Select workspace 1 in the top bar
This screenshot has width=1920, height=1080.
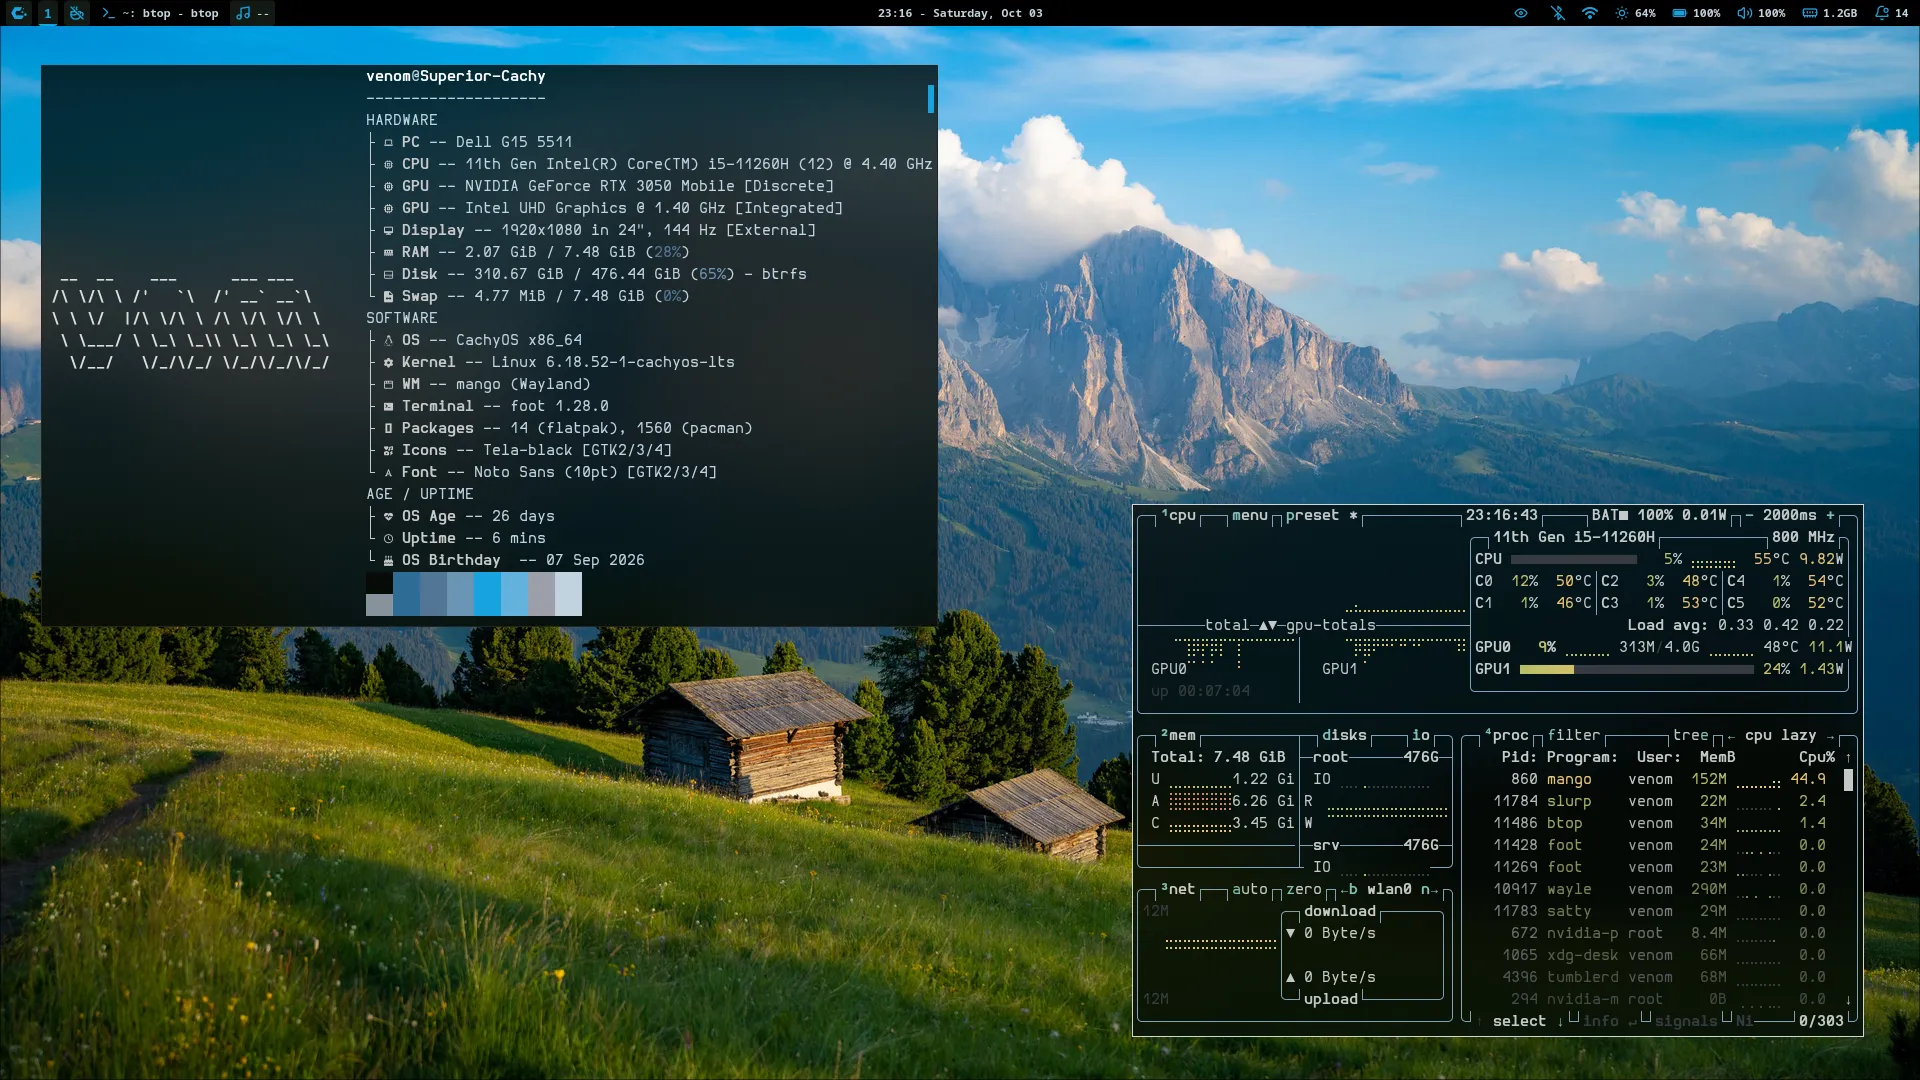[47, 13]
